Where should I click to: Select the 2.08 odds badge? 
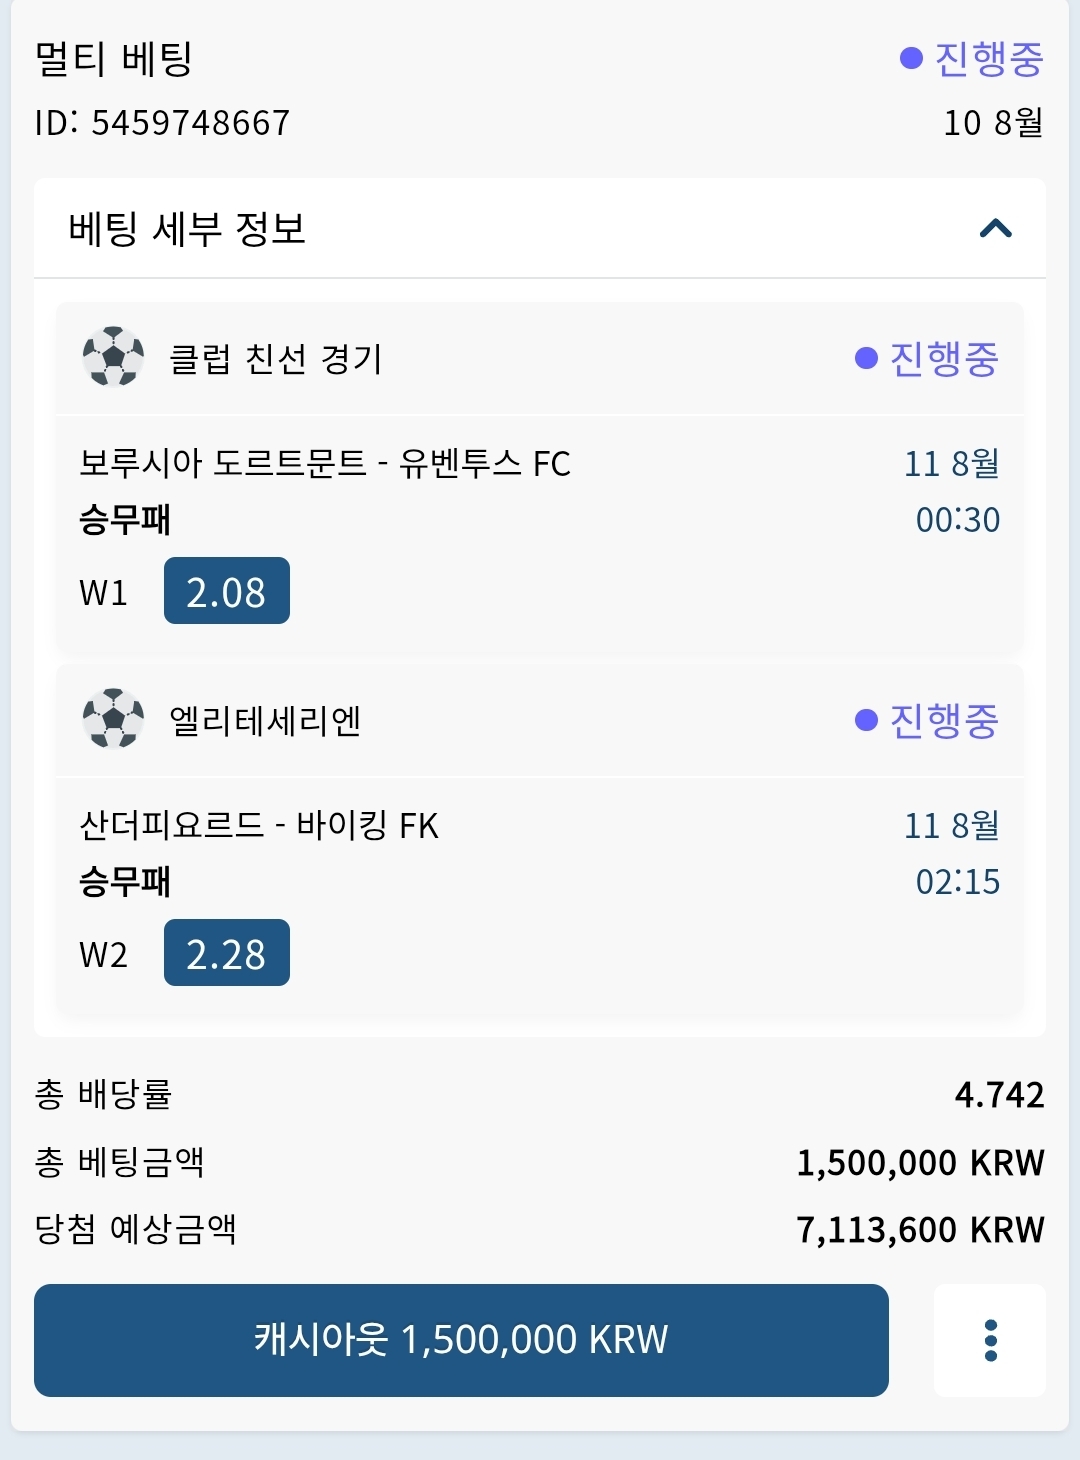[227, 591]
